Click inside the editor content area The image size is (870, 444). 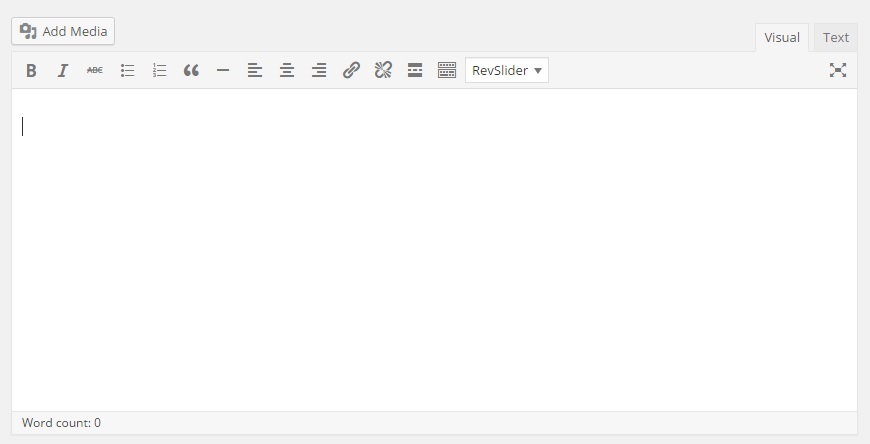(x=434, y=250)
